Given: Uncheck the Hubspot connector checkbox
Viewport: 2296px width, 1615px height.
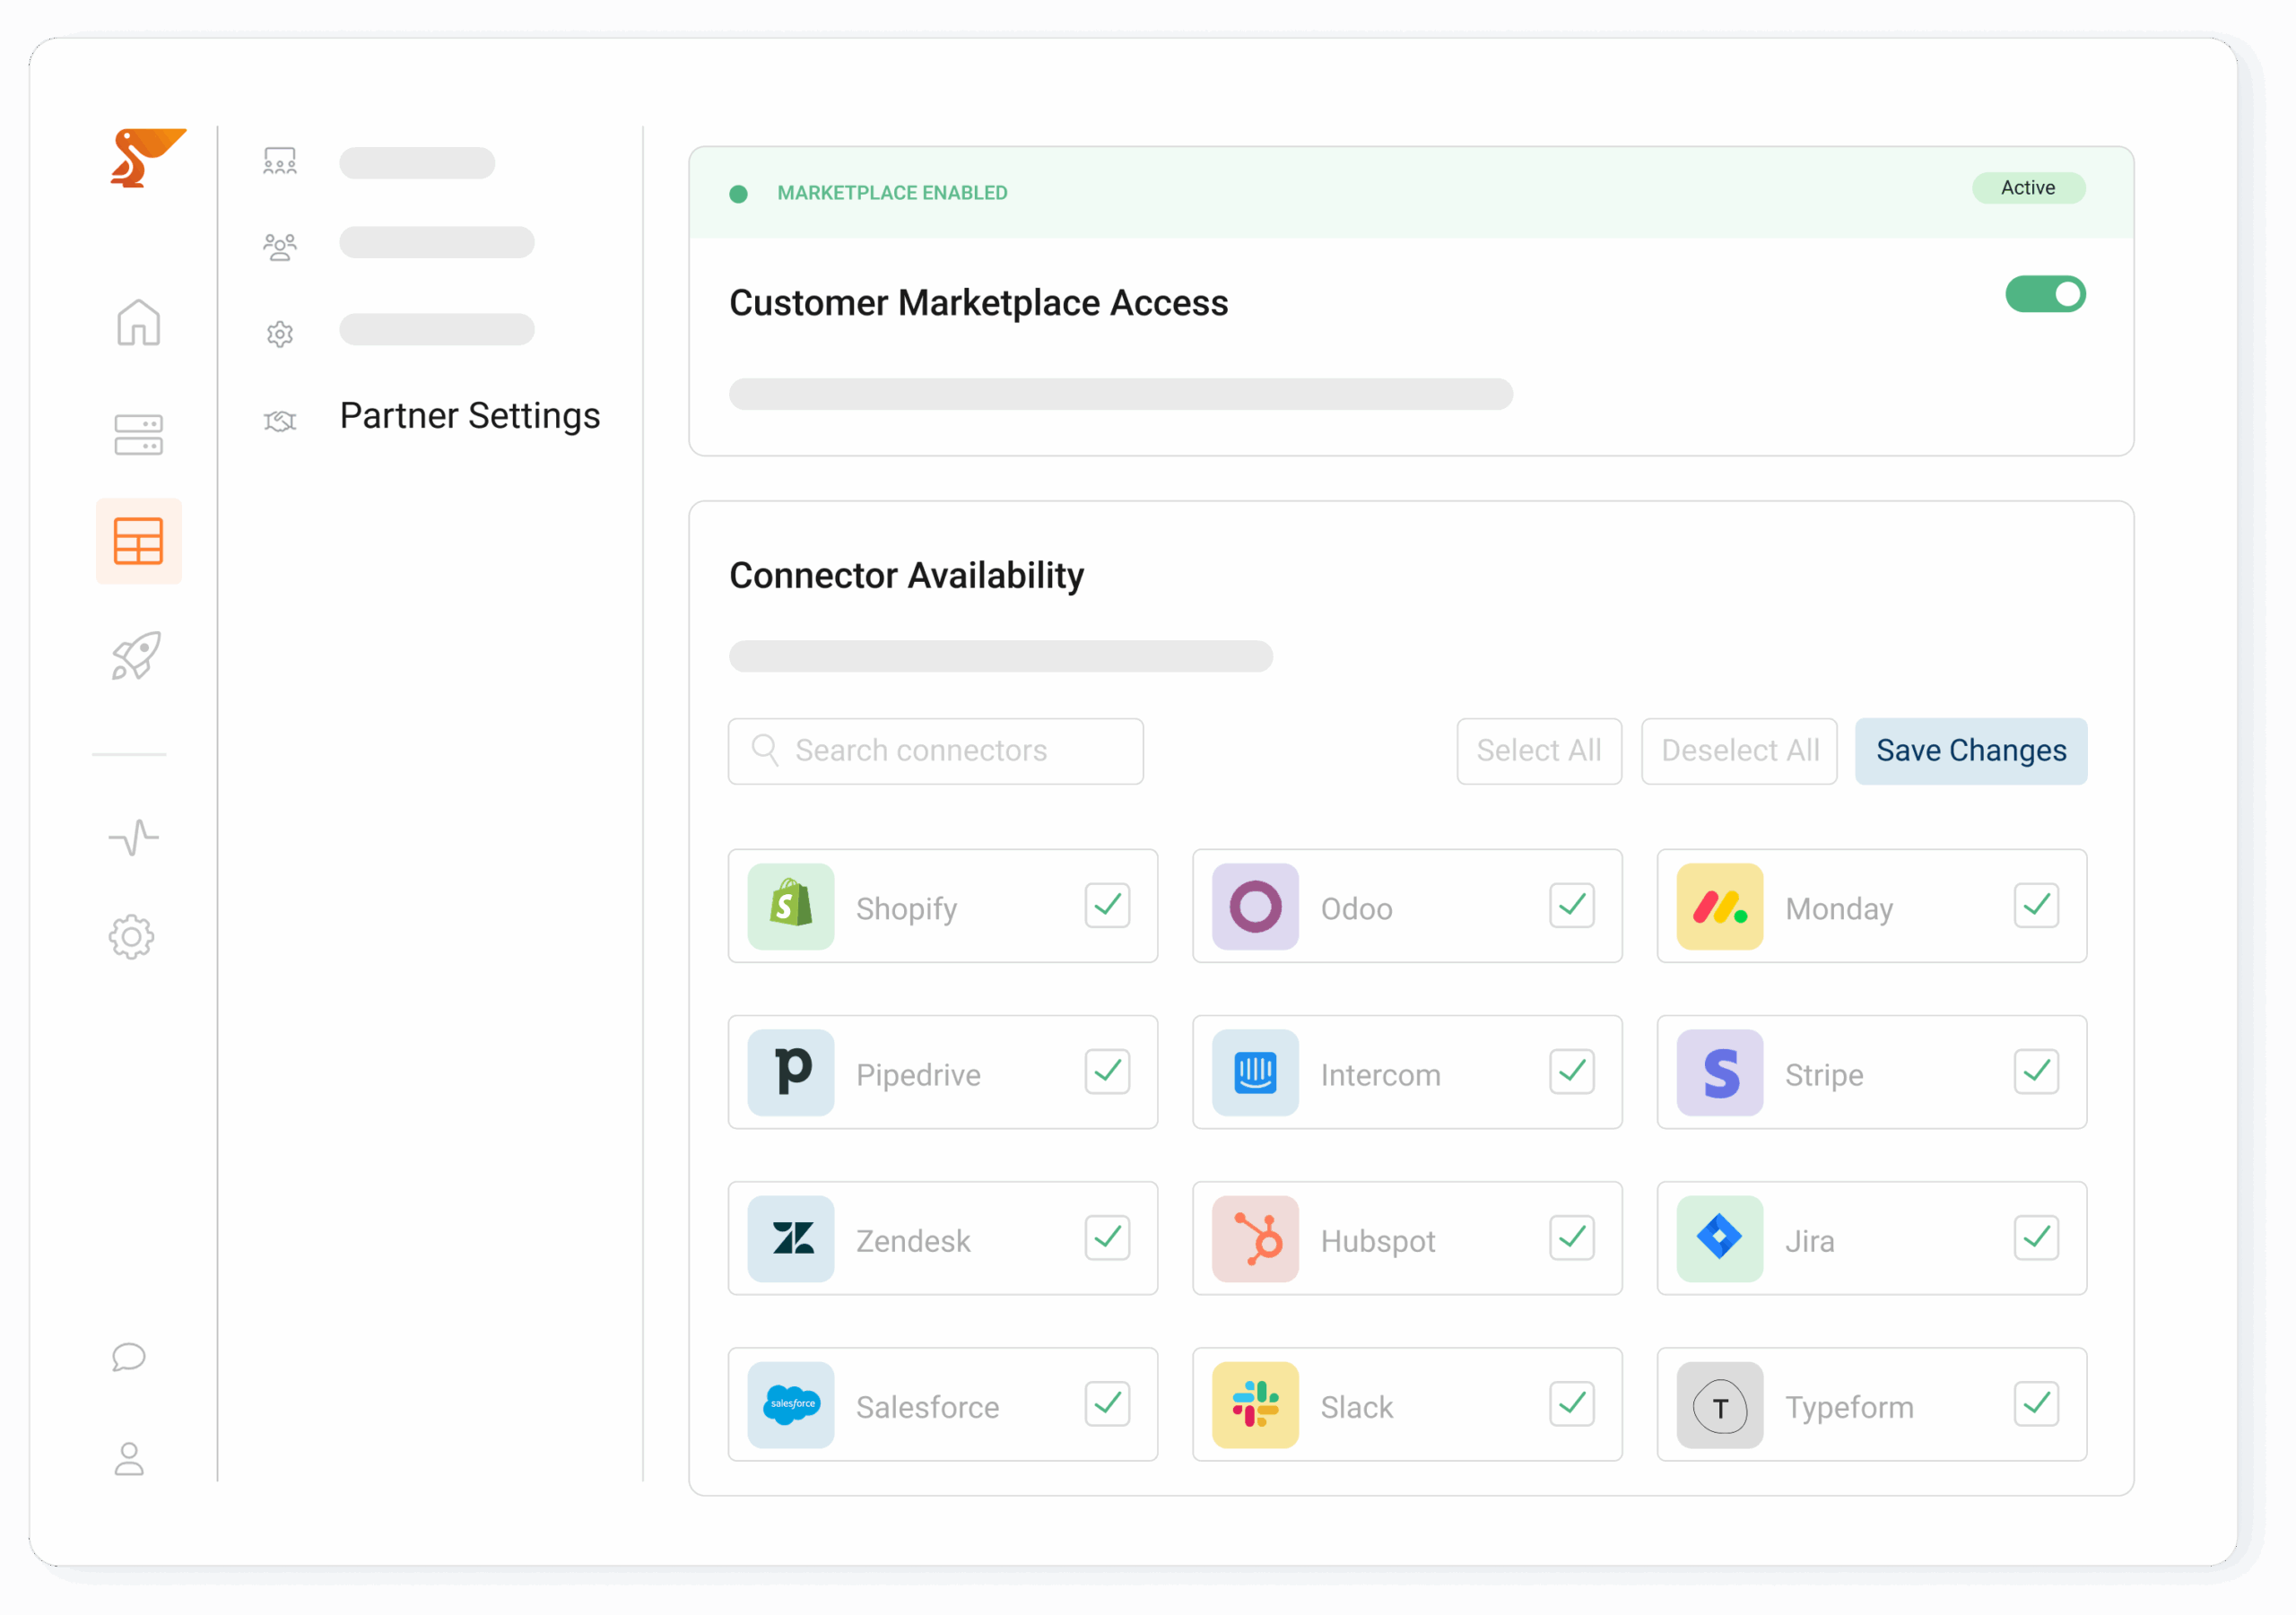Looking at the screenshot, I should tap(1572, 1237).
